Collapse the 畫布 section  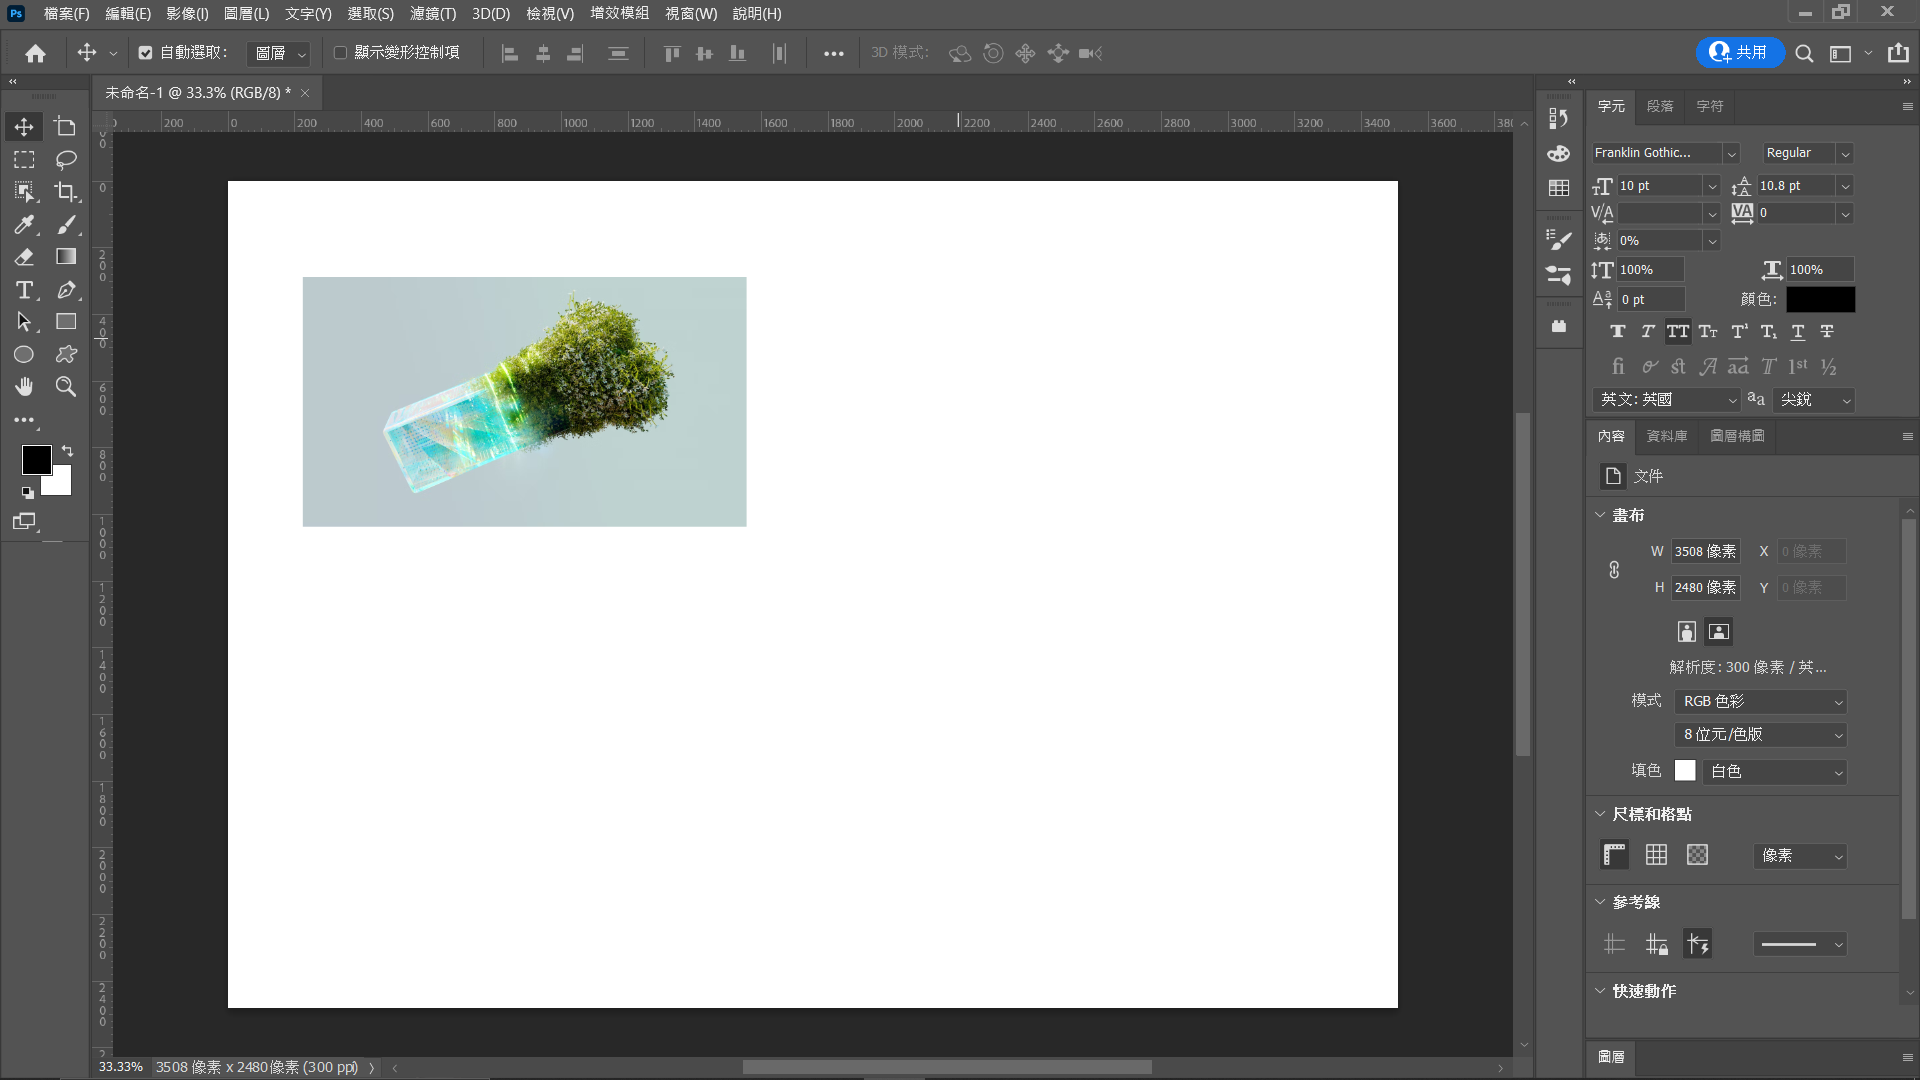point(1600,516)
